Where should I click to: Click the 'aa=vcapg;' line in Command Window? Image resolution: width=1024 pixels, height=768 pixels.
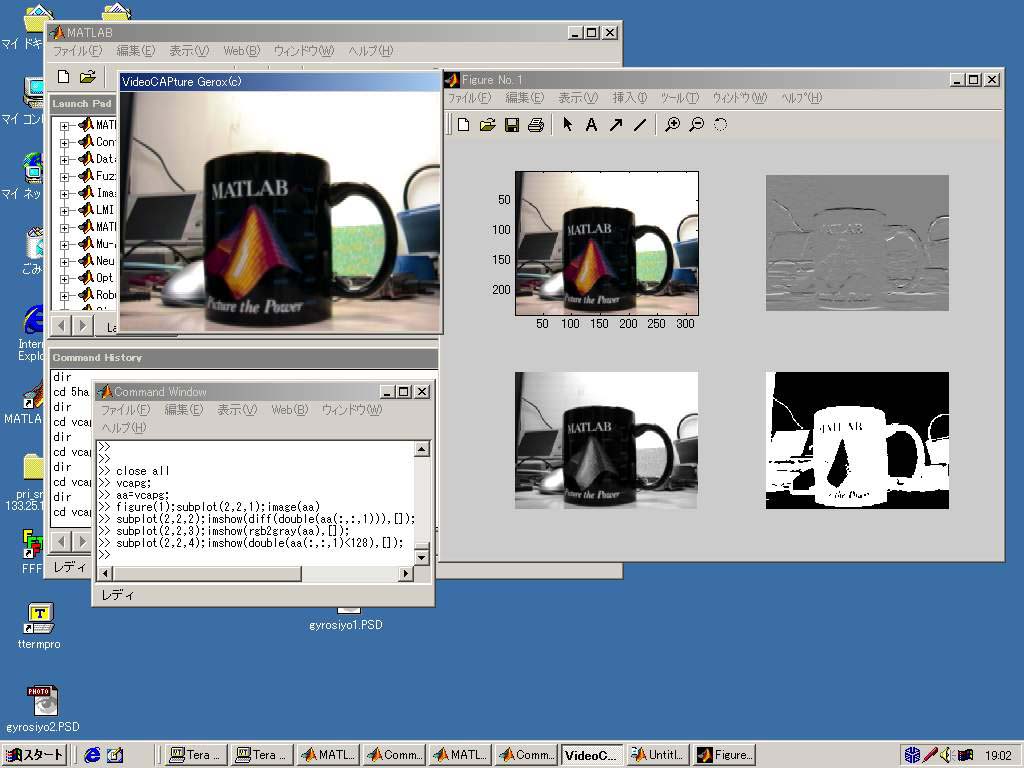coord(143,495)
